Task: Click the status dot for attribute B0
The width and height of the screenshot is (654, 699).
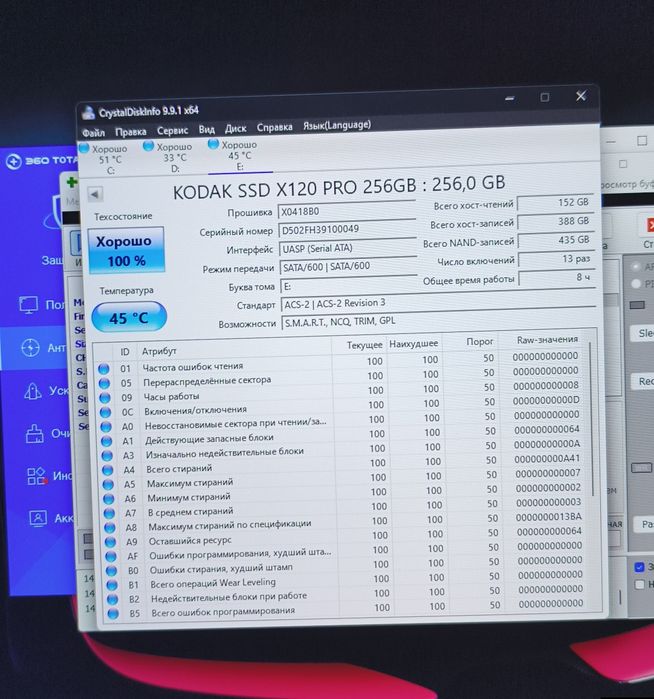Action: pyautogui.click(x=111, y=571)
